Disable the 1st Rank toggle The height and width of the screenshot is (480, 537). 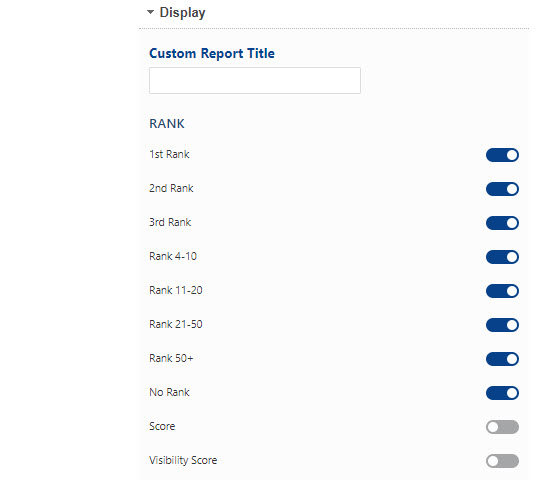tap(502, 155)
